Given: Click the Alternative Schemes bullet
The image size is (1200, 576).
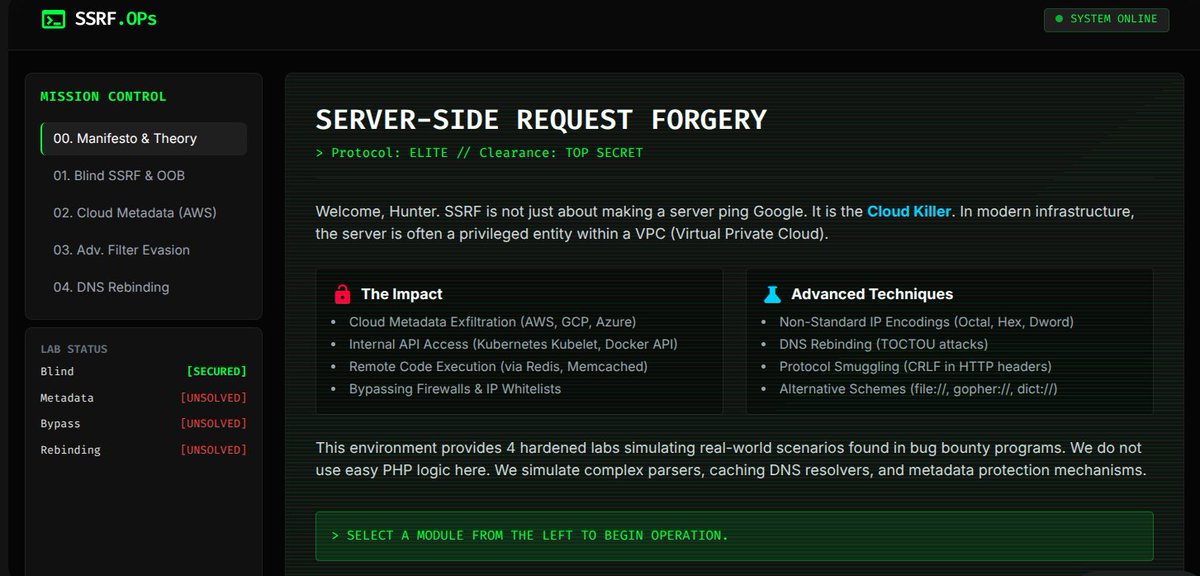Looking at the screenshot, I should click(x=918, y=388).
